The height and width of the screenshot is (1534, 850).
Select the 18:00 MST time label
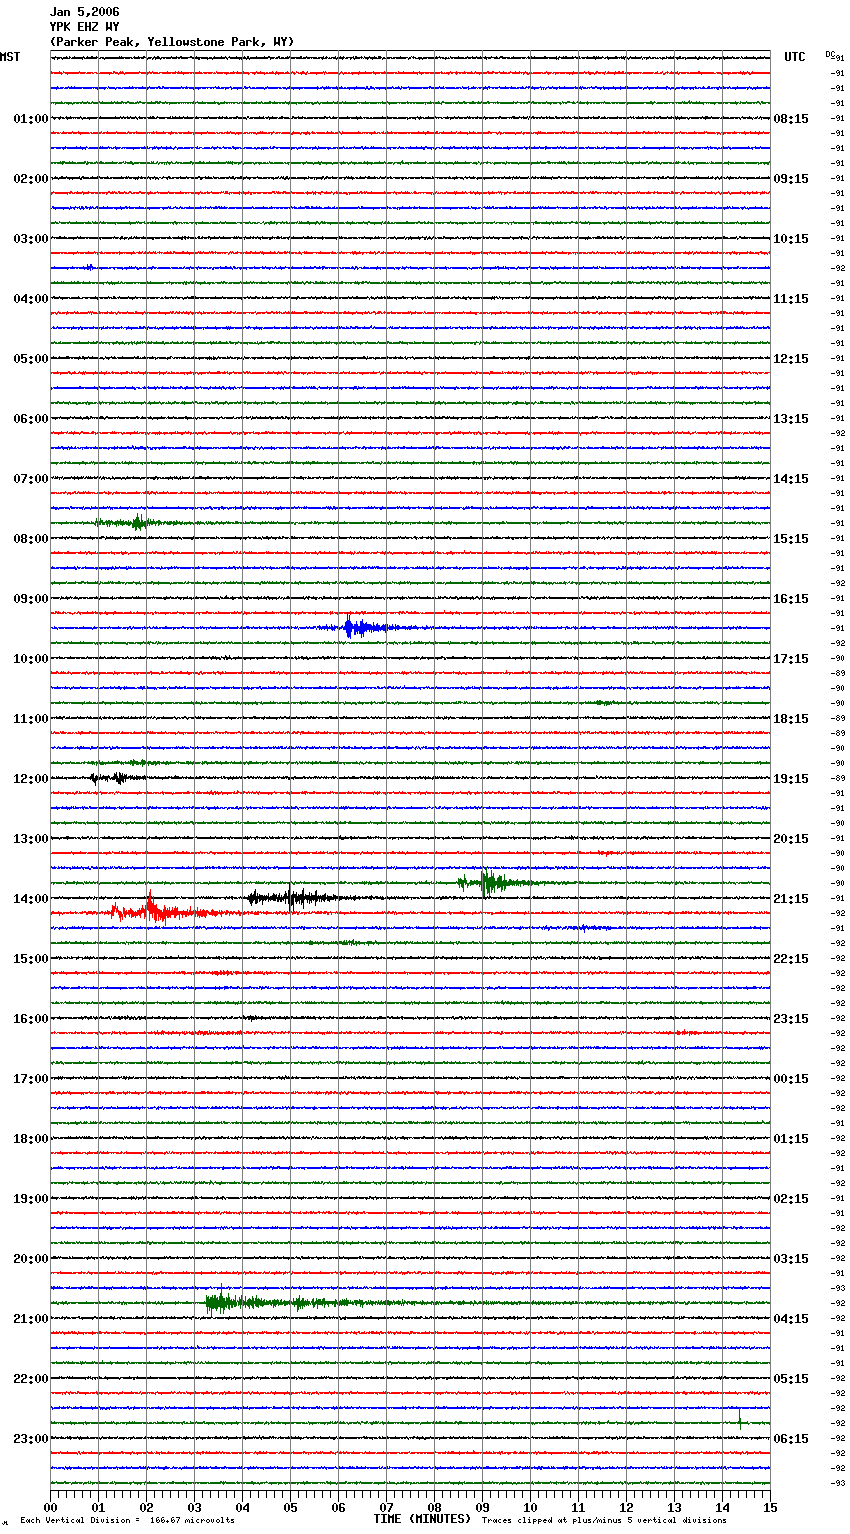[x=30, y=1139]
